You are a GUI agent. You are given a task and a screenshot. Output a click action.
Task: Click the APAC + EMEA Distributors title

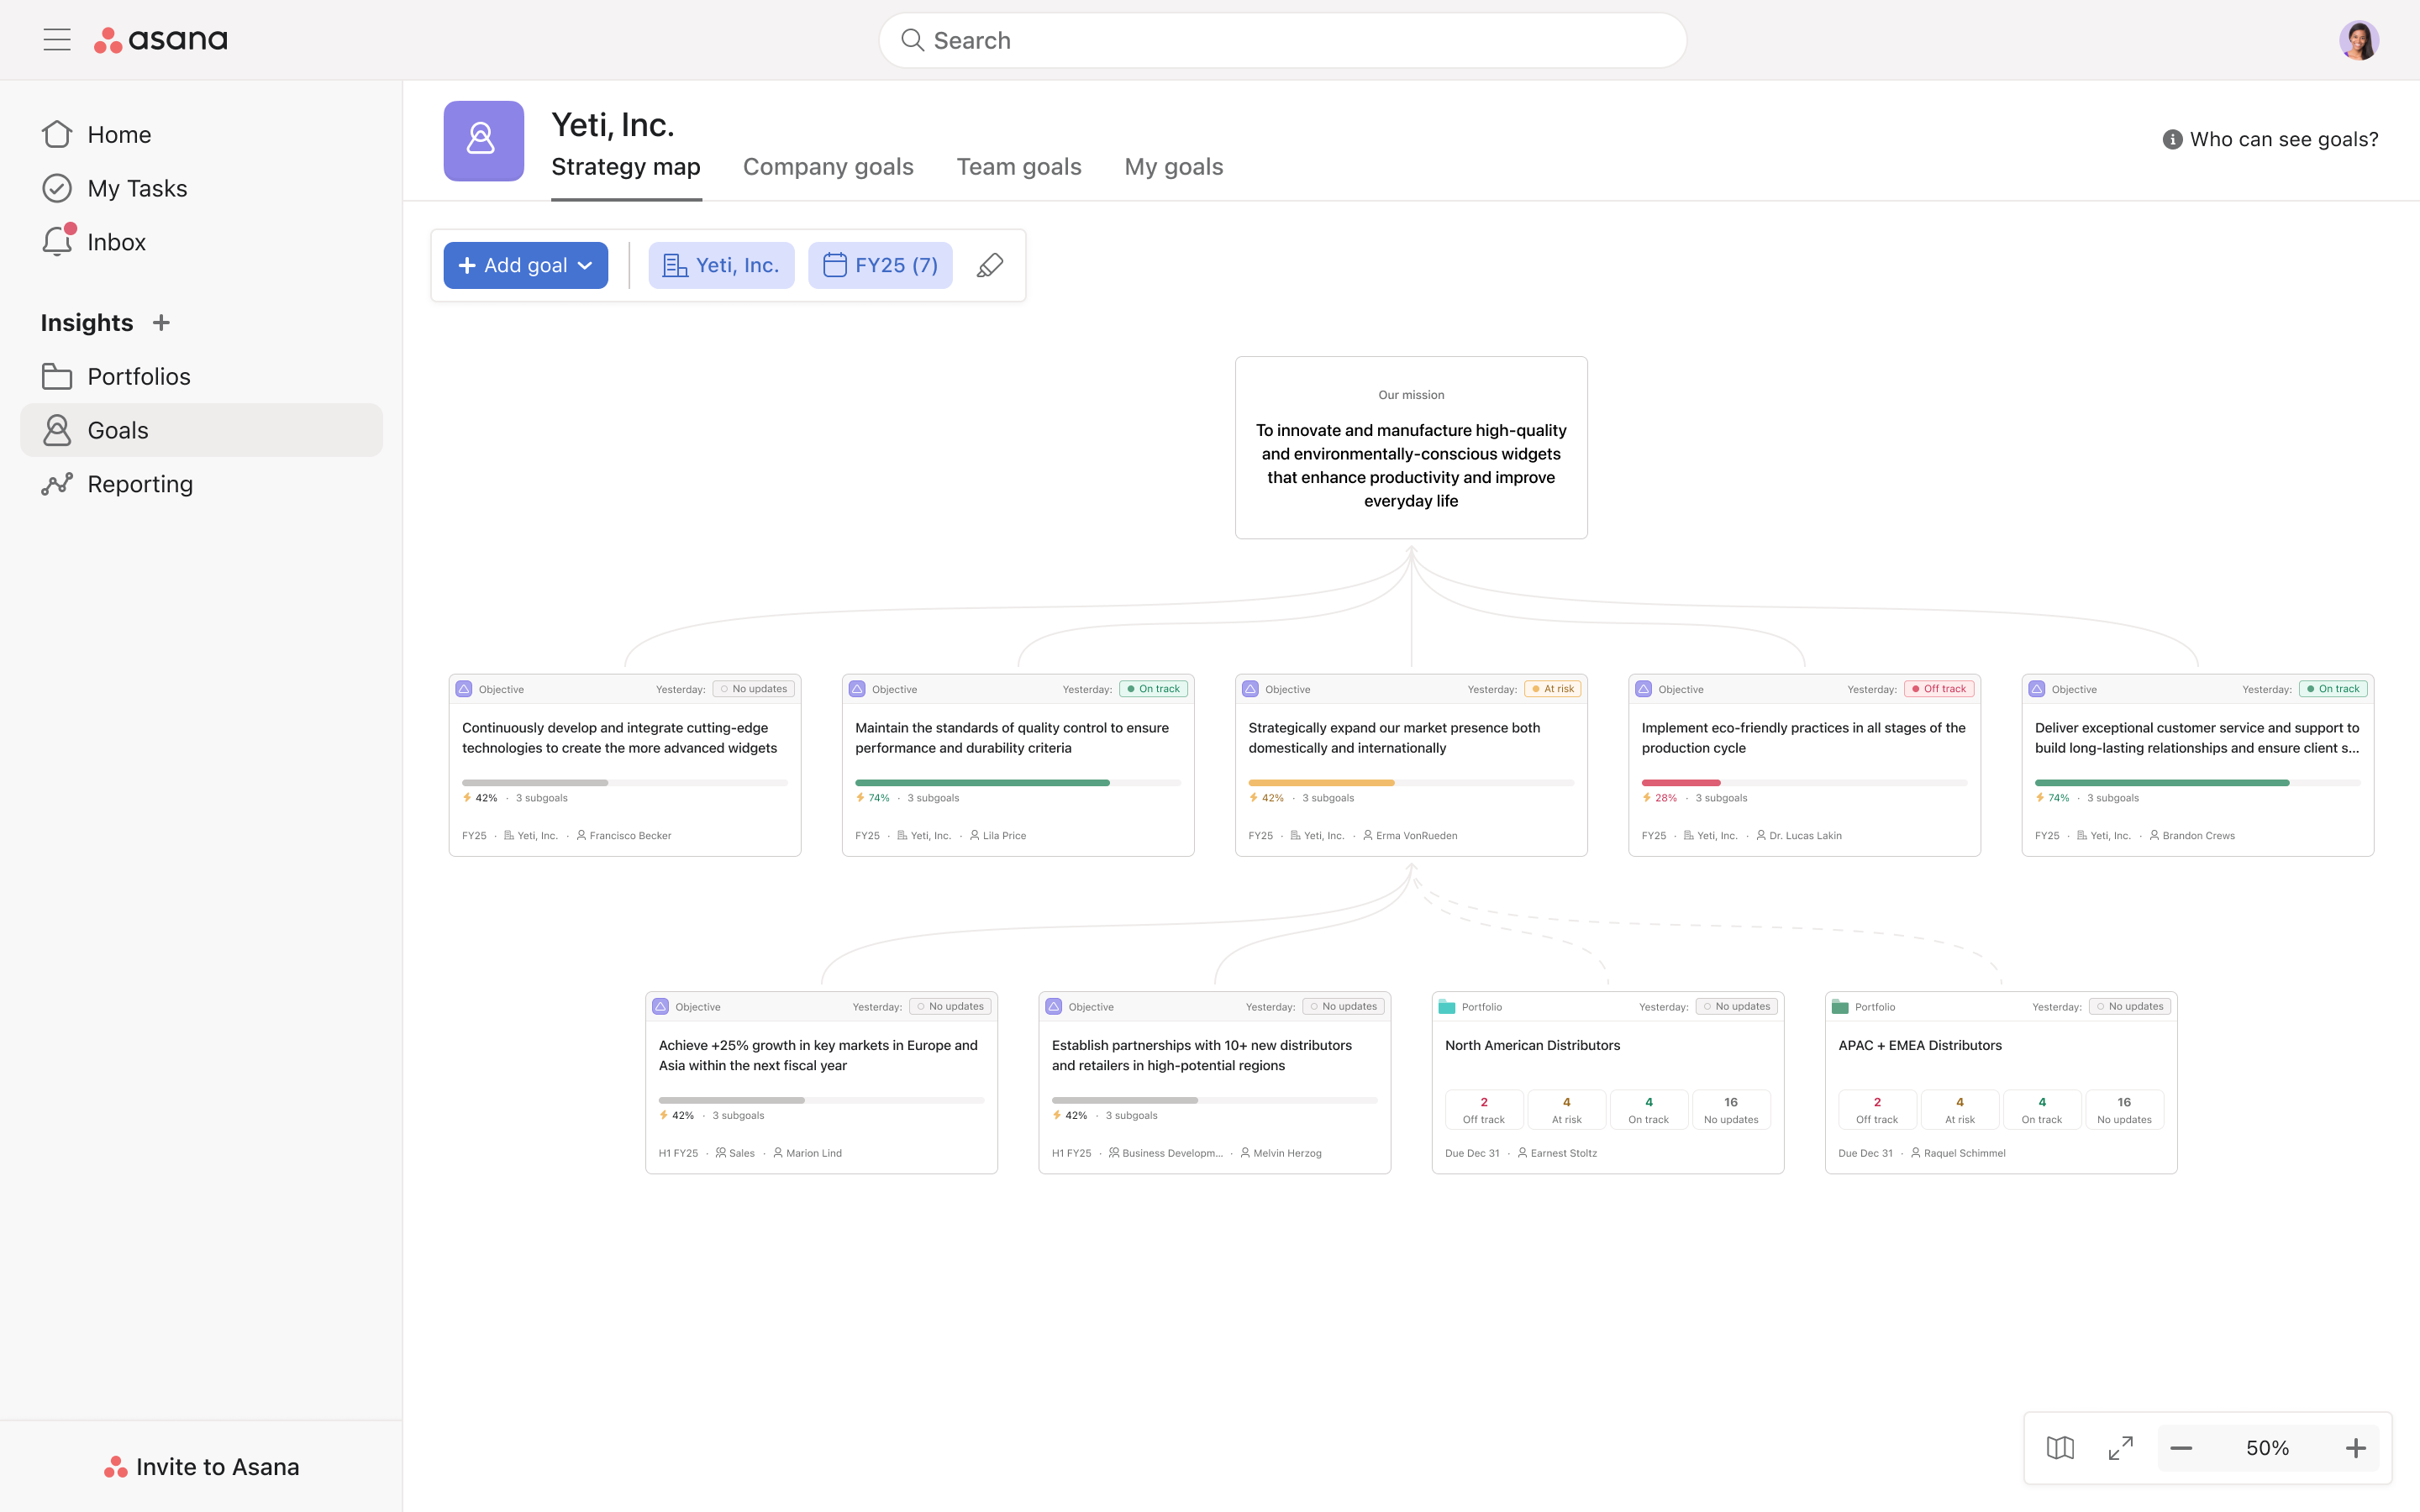1920,1046
